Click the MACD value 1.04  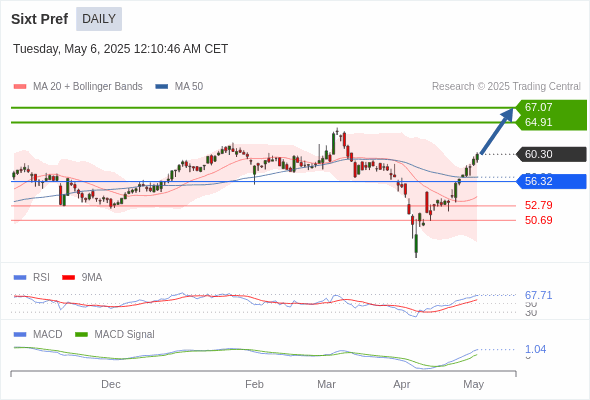(x=535, y=349)
